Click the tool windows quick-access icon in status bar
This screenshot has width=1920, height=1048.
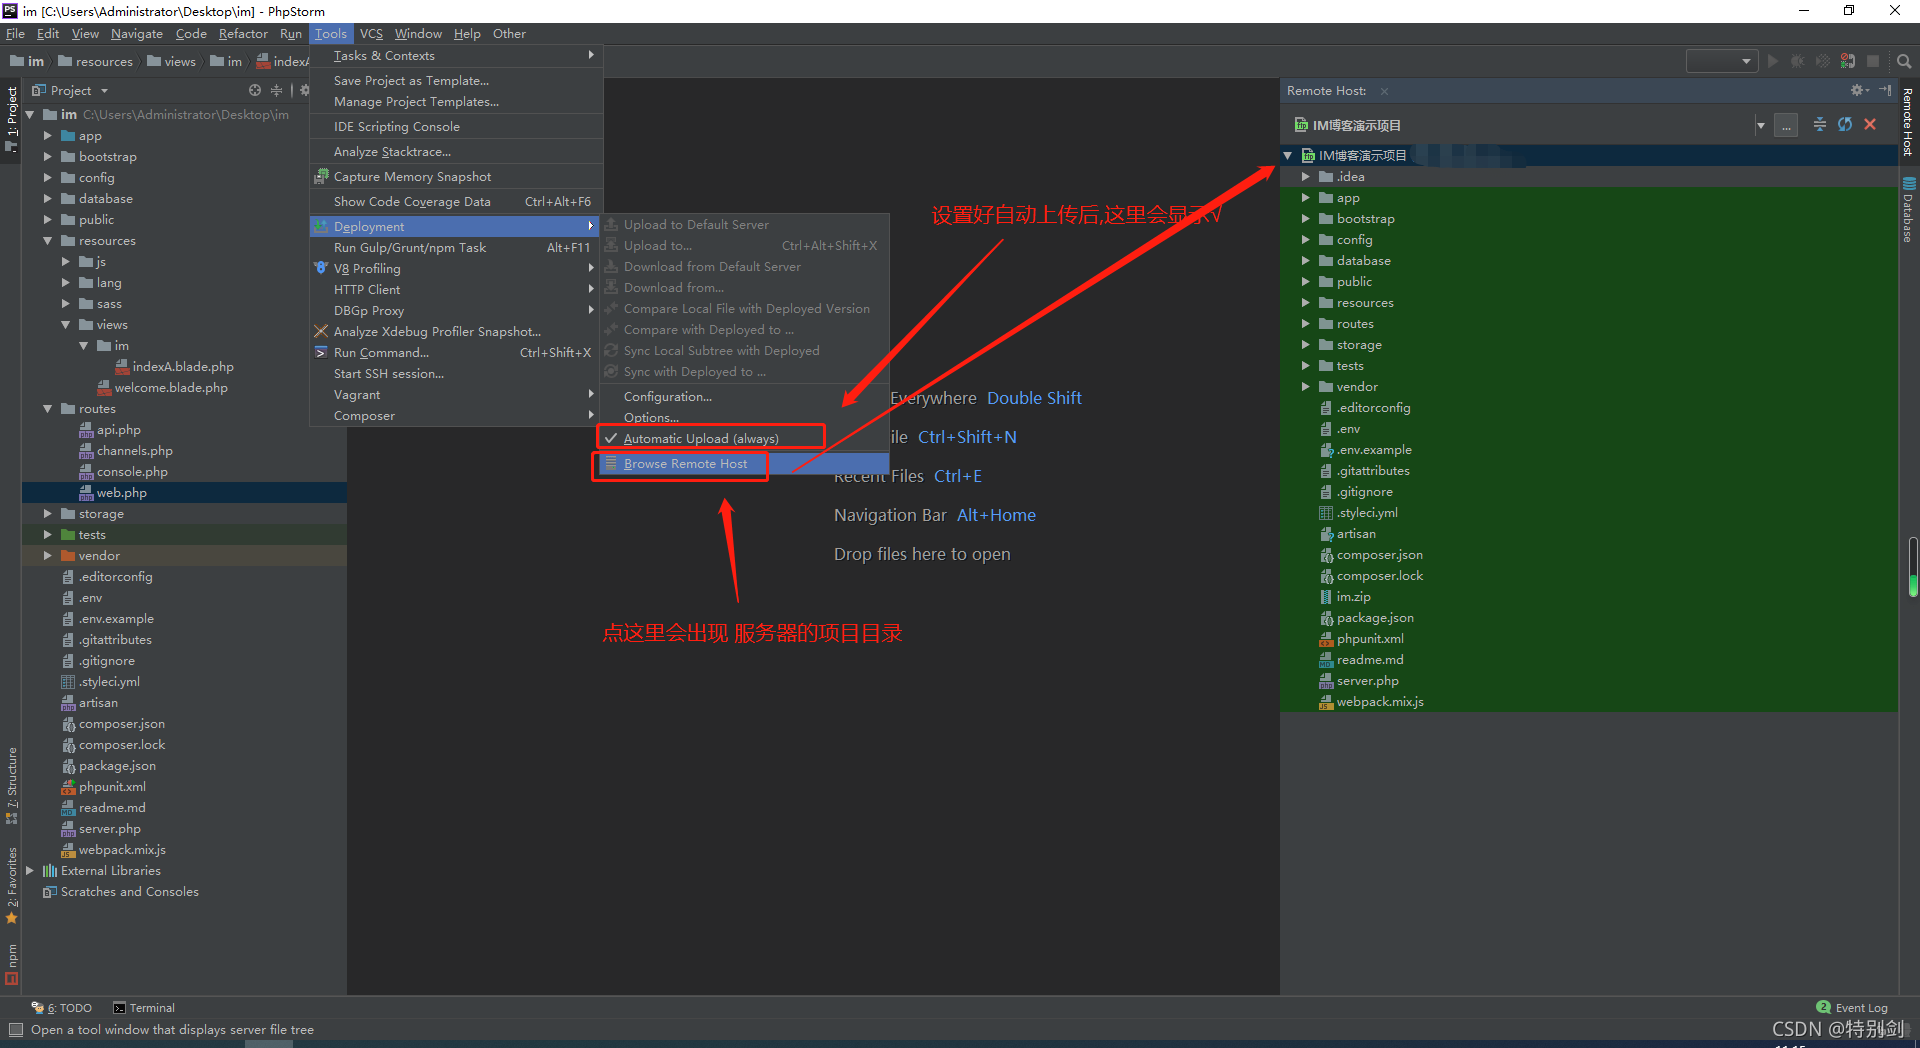15,1029
